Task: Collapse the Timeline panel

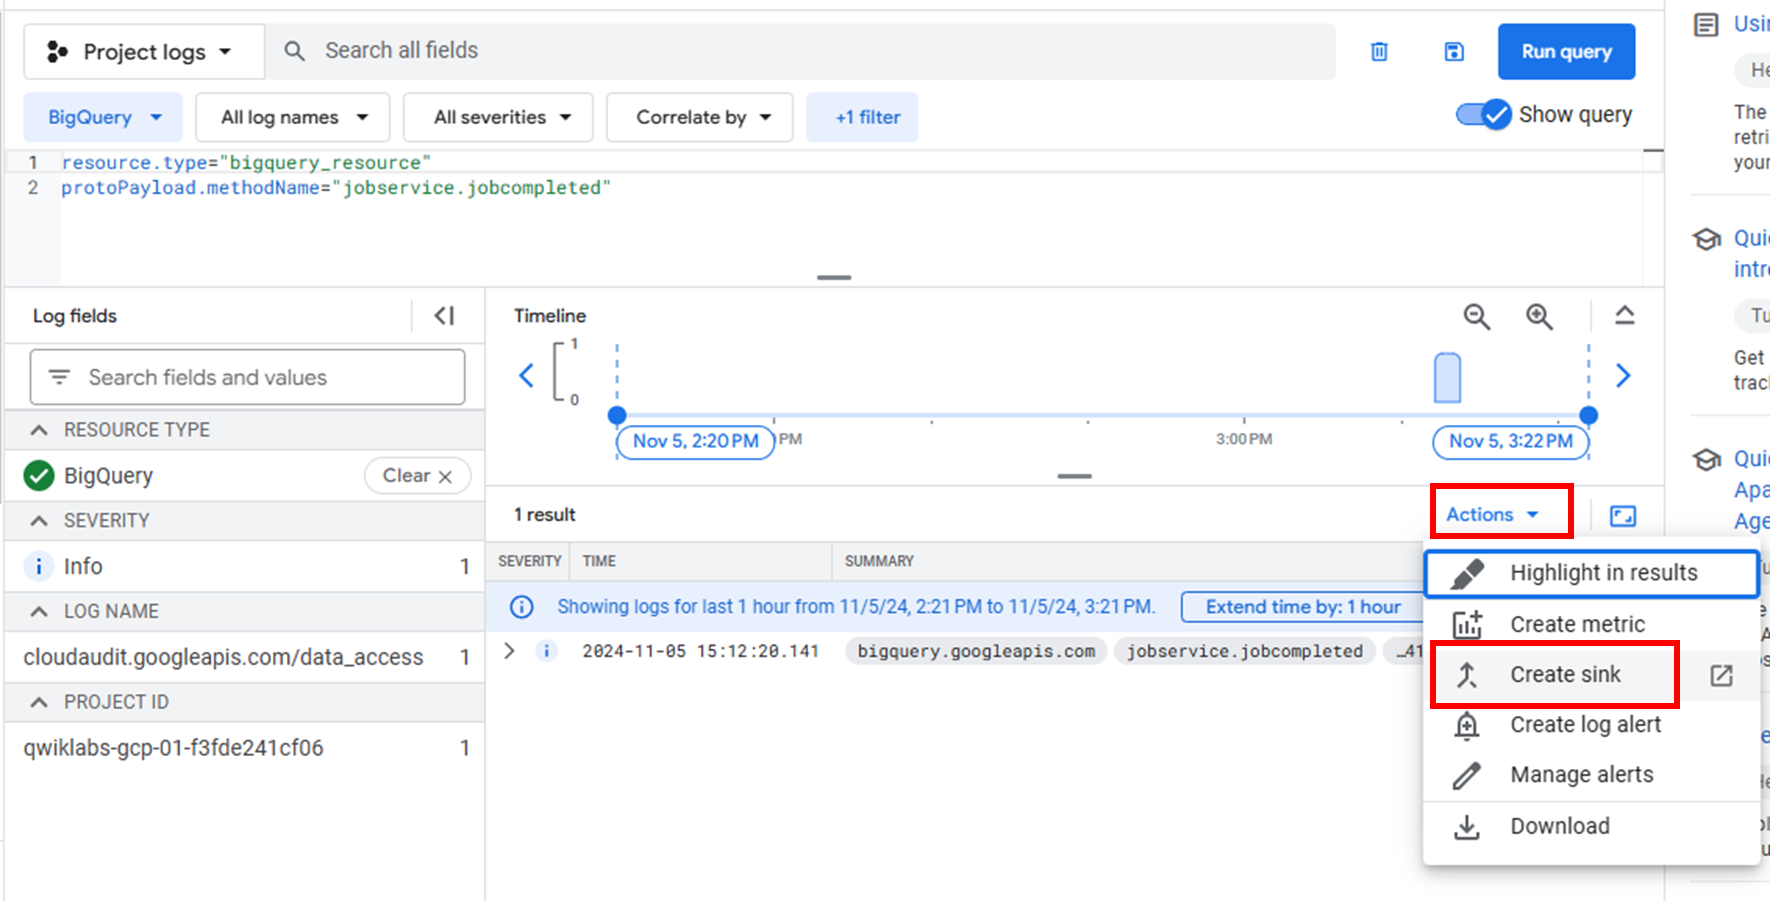Action: click(1625, 316)
